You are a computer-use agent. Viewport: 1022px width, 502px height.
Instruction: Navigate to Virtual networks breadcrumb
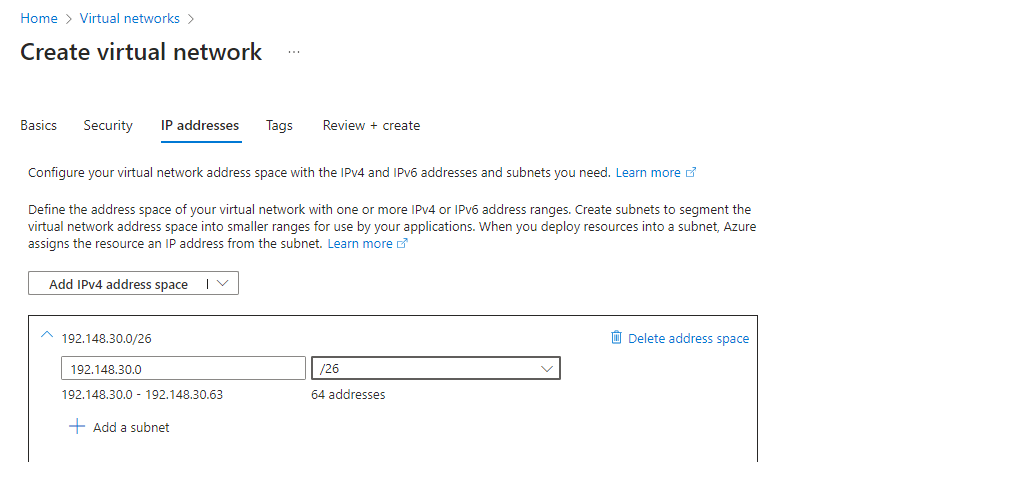point(130,19)
